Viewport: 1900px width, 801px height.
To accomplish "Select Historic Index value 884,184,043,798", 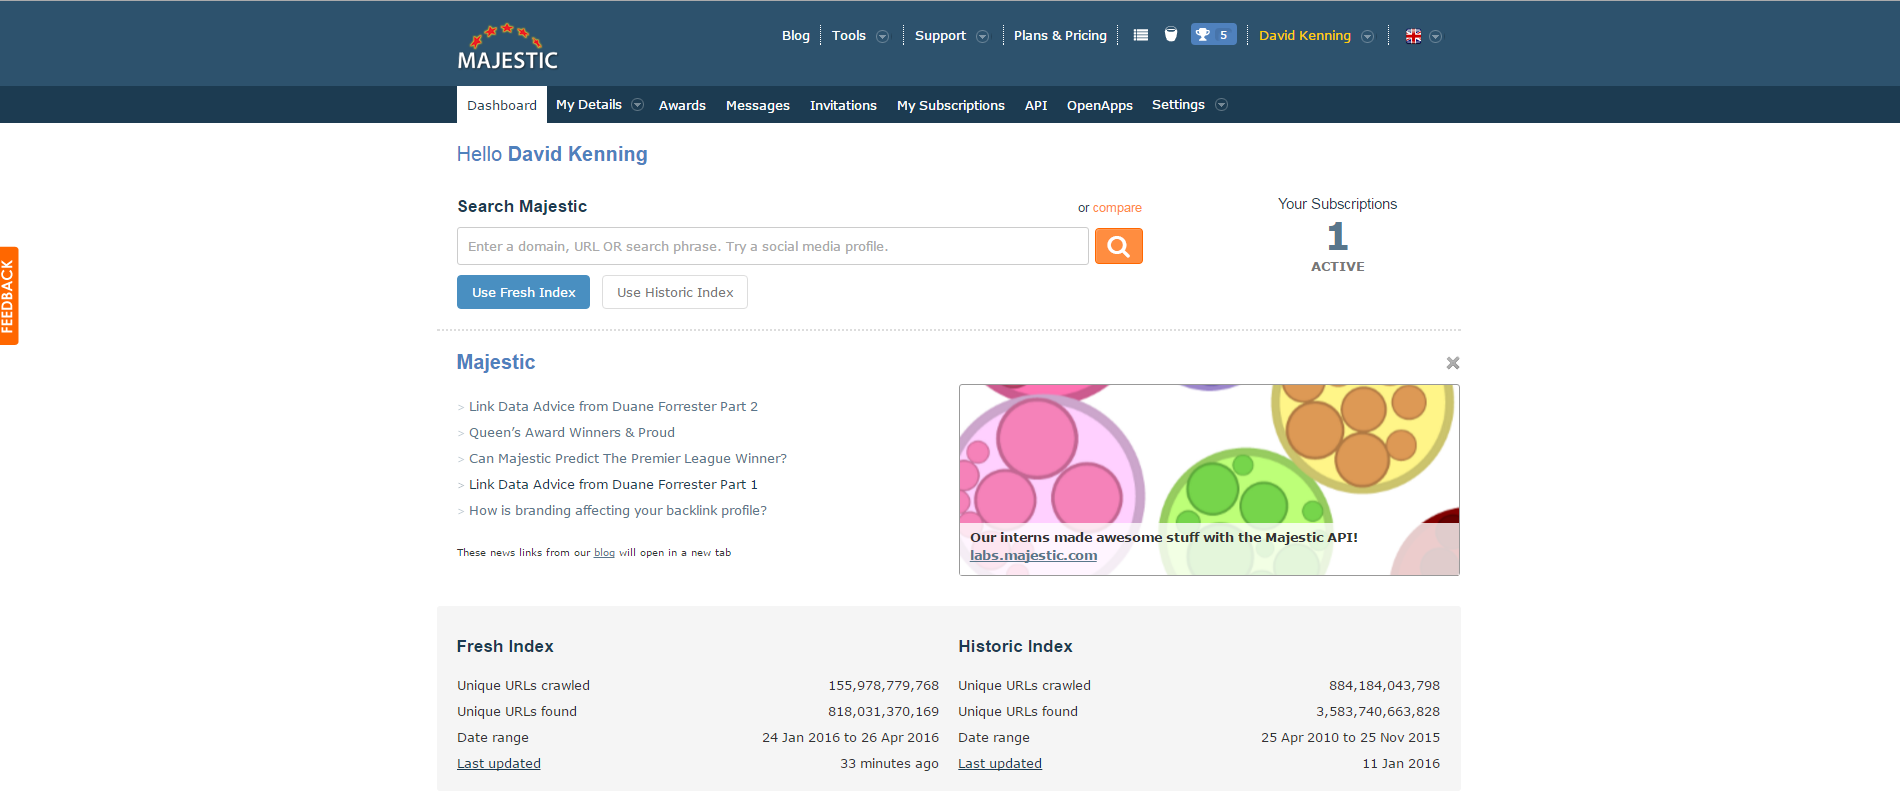I will [1384, 686].
